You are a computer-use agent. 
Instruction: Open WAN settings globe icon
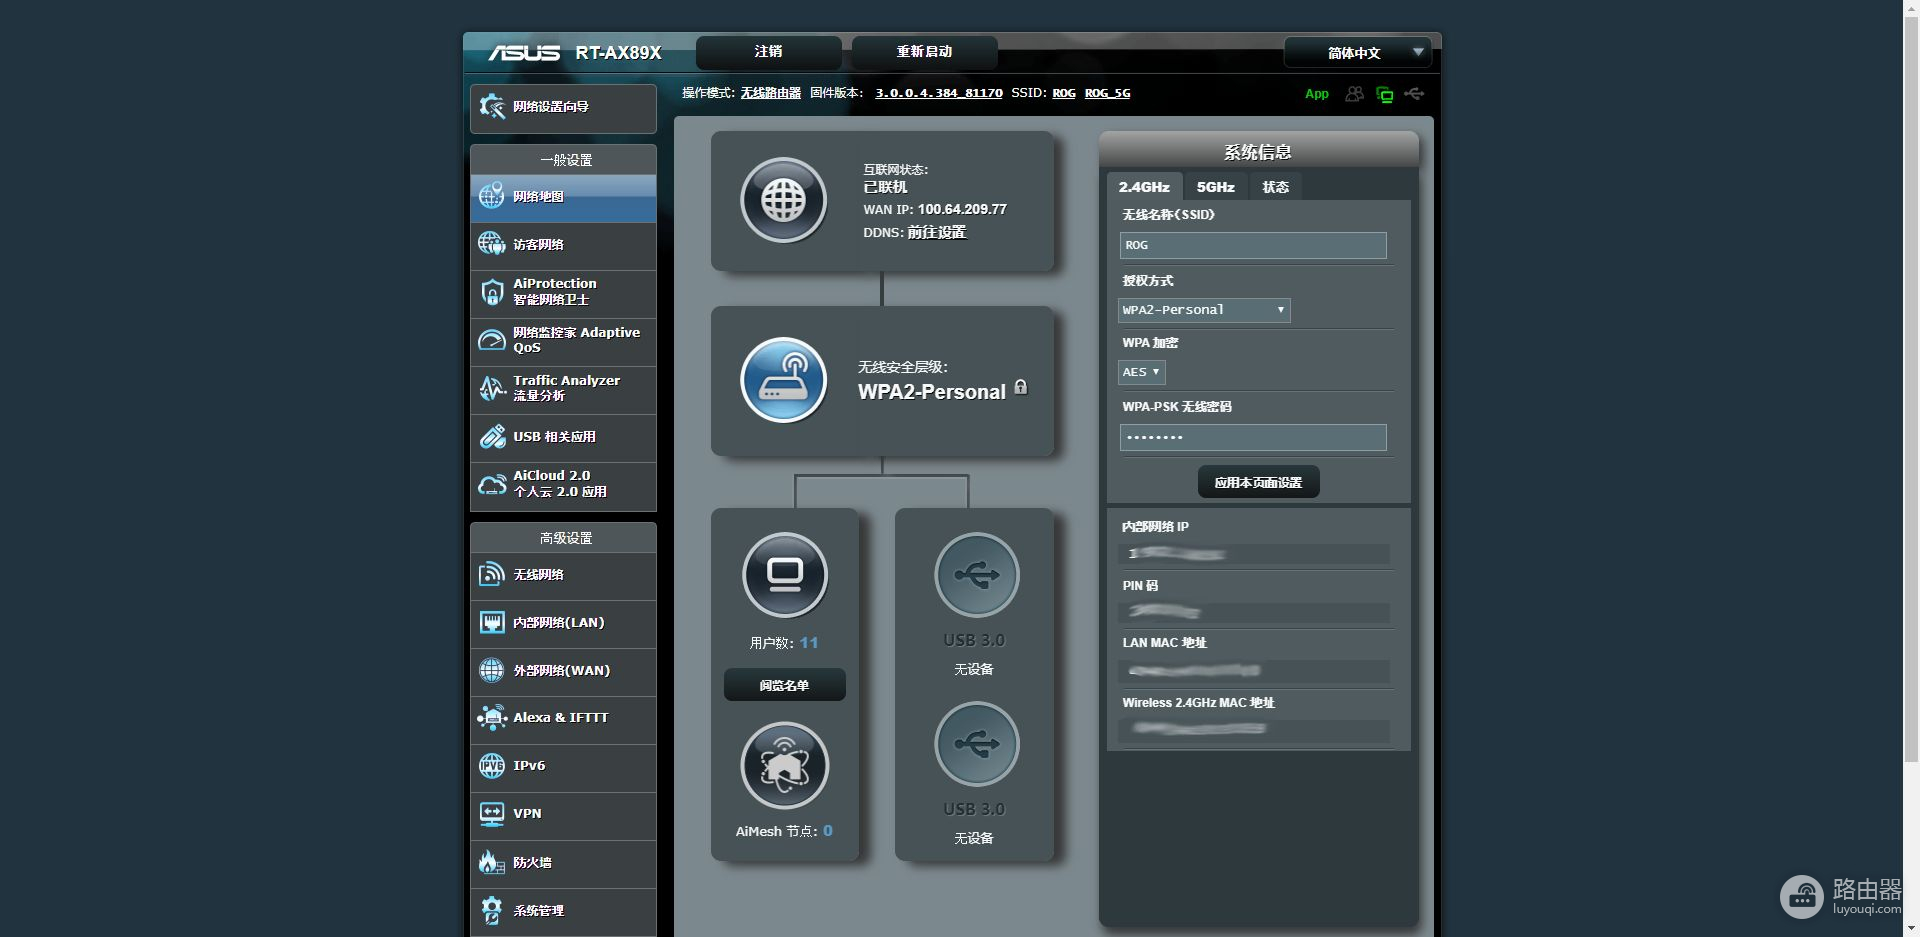(491, 670)
